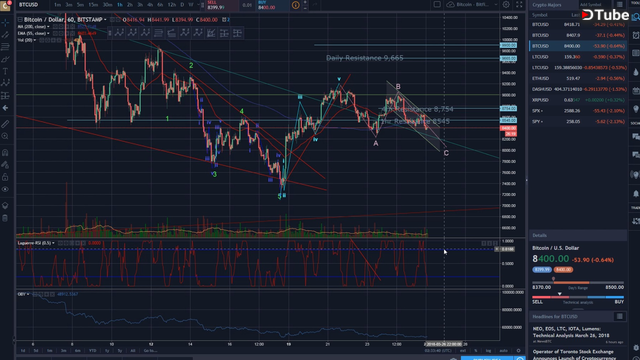Click the last icon in floating drawing toolbar
Image resolution: width=640 pixels, height=360 pixels.
(x=238, y=33)
